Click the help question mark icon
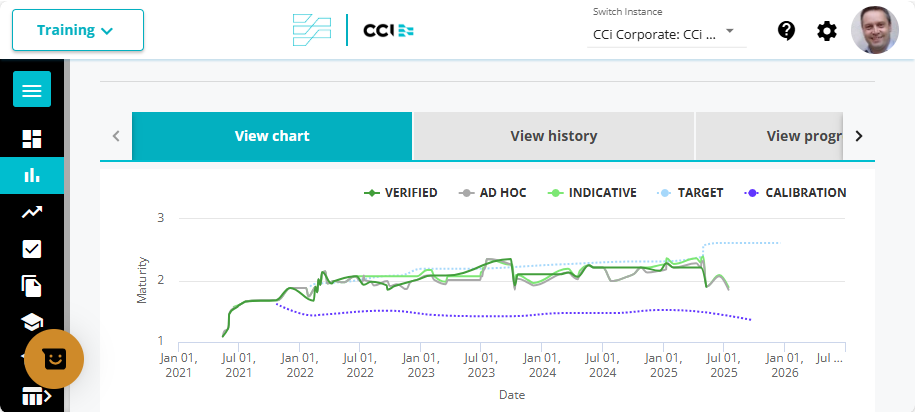The image size is (915, 412). 786,30
